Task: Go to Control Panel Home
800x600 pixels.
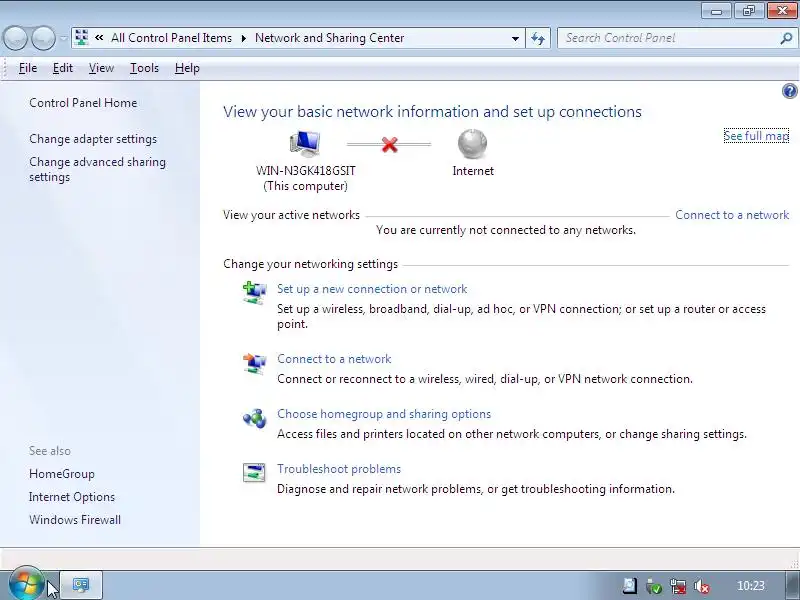Action: click(x=83, y=103)
